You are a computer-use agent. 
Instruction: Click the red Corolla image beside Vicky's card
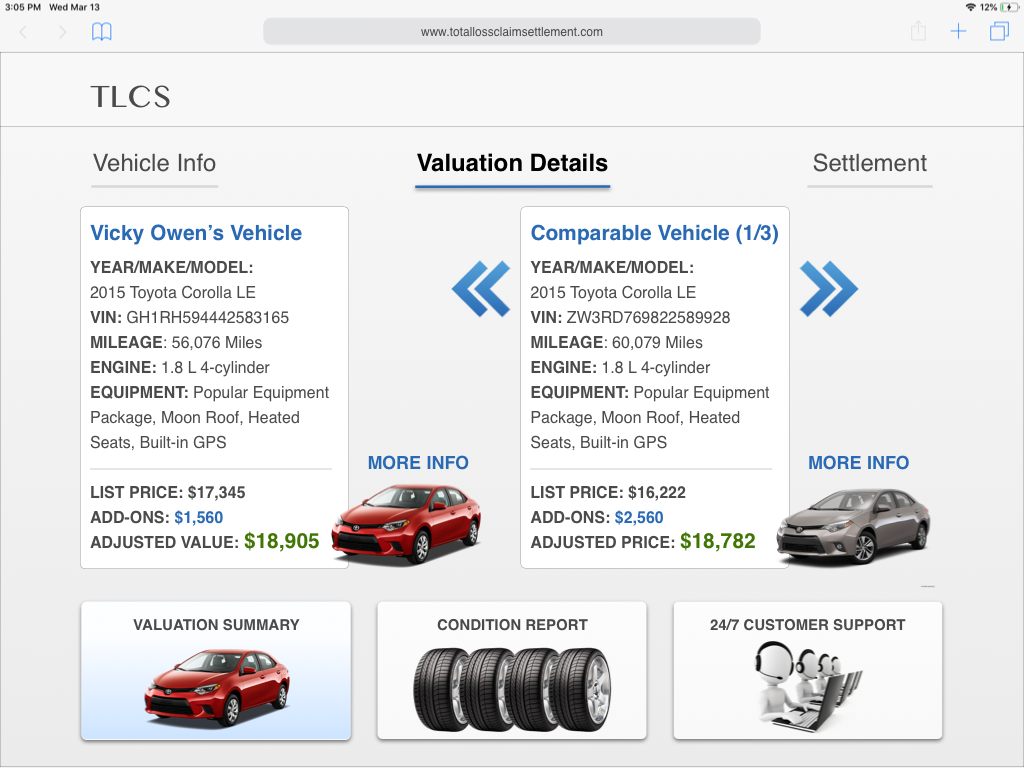pos(407,523)
